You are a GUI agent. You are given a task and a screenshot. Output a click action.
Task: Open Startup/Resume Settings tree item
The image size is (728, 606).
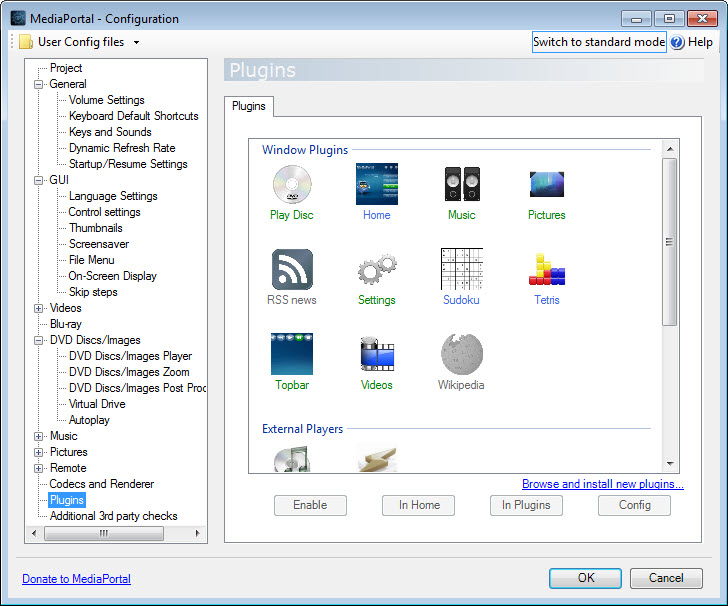tap(128, 164)
